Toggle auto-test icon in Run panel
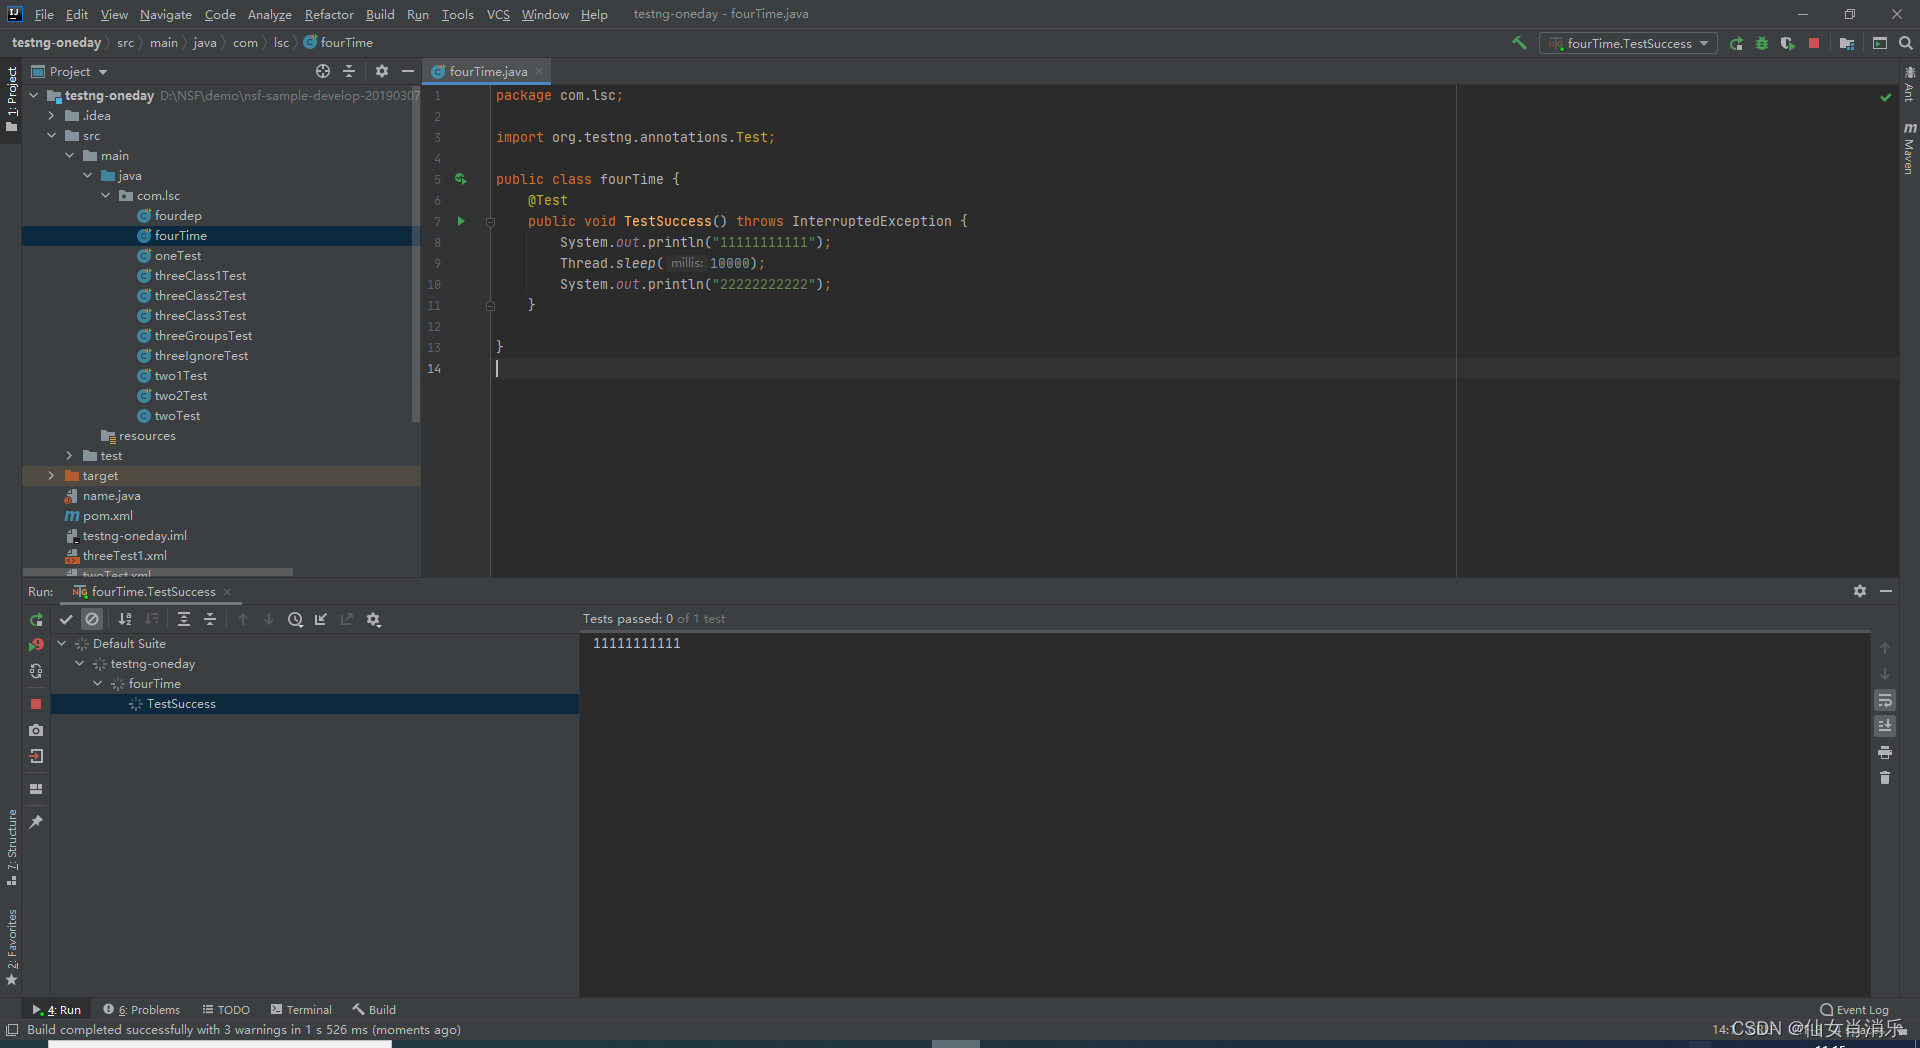The width and height of the screenshot is (1920, 1048). click(x=36, y=671)
